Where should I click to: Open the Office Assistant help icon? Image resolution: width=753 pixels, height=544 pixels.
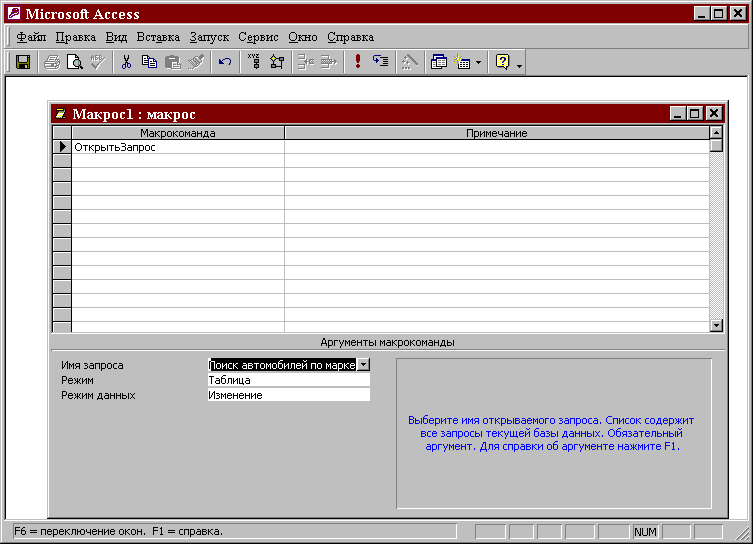coord(502,62)
